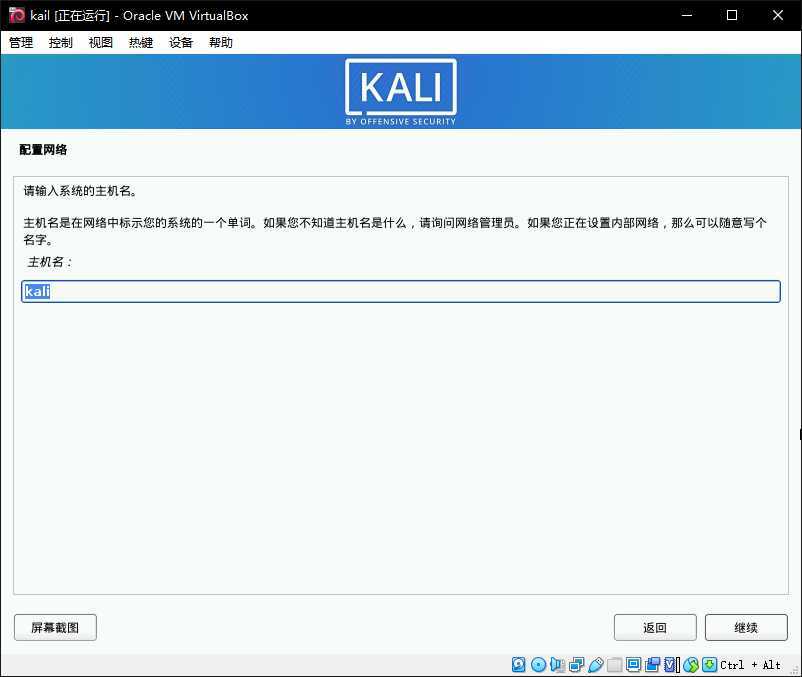The image size is (802, 677).
Task: Open the 热键 menu
Action: pyautogui.click(x=141, y=42)
